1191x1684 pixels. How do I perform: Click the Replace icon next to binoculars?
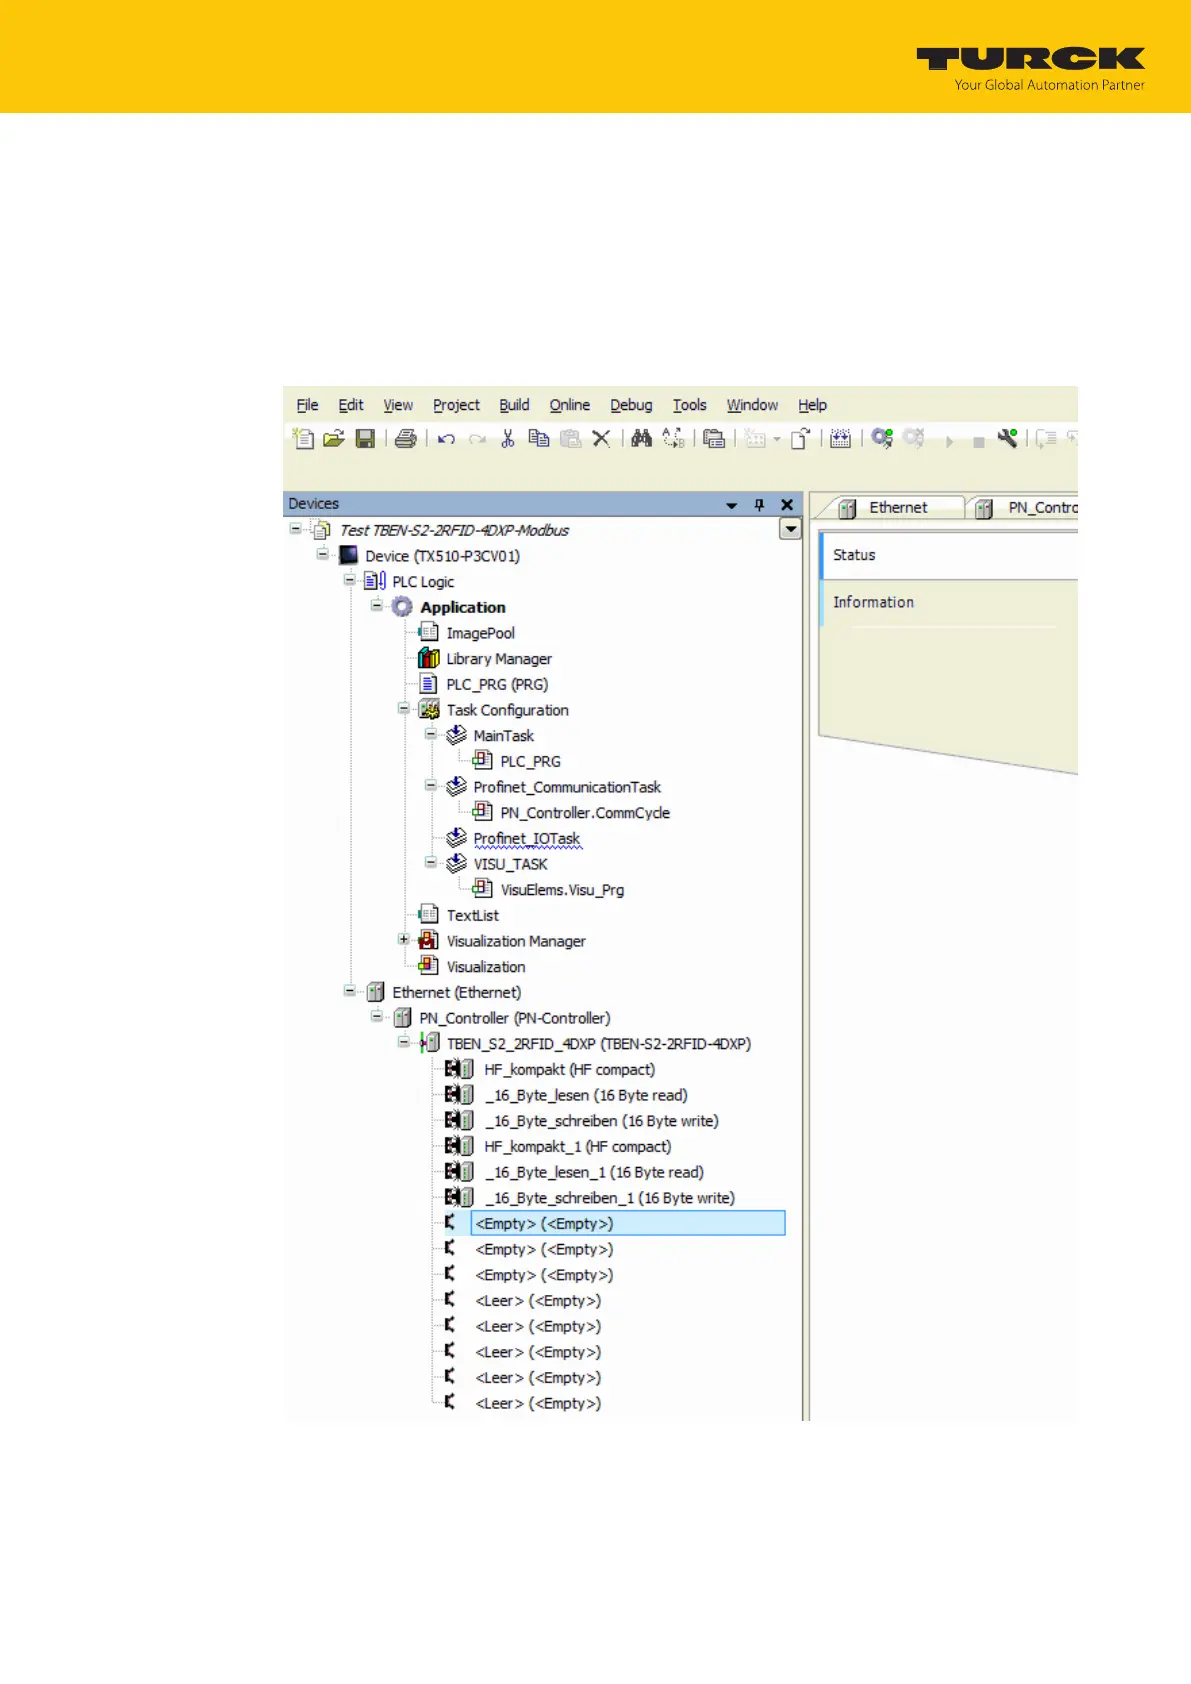tap(673, 438)
